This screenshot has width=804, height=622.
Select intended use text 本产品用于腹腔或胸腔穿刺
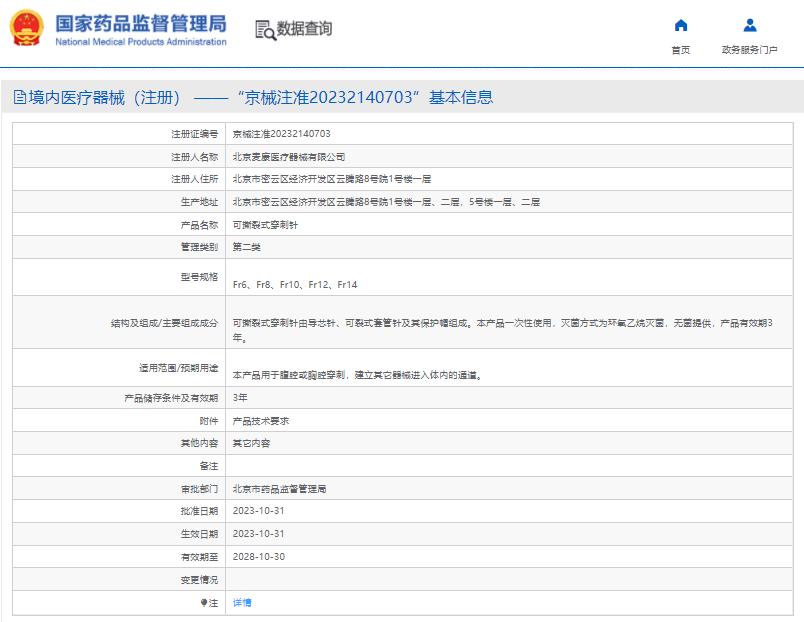tap(357, 375)
